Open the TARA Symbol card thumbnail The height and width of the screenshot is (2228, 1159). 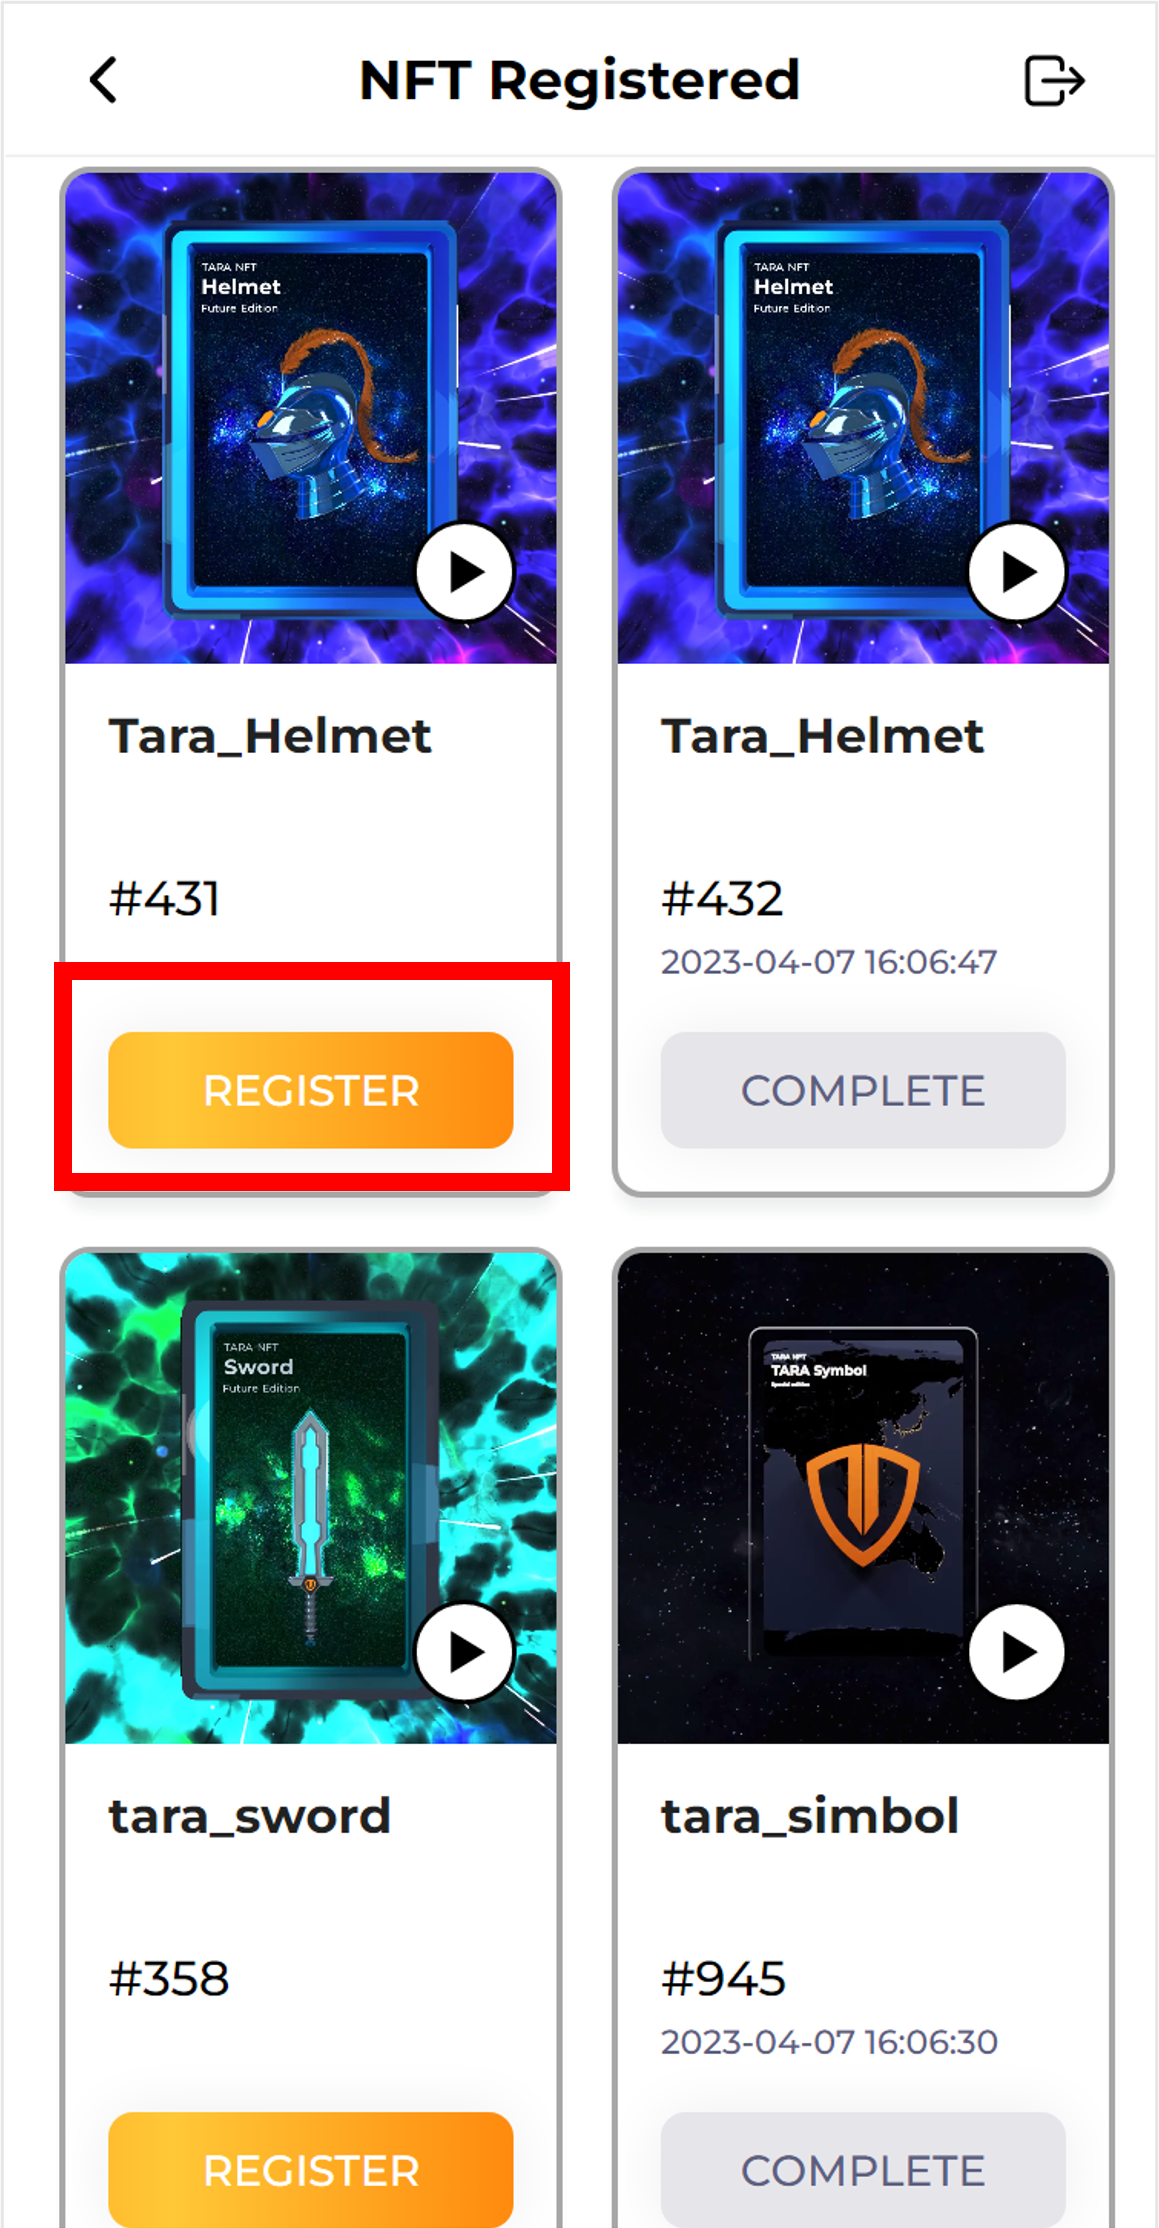[x=863, y=1497]
